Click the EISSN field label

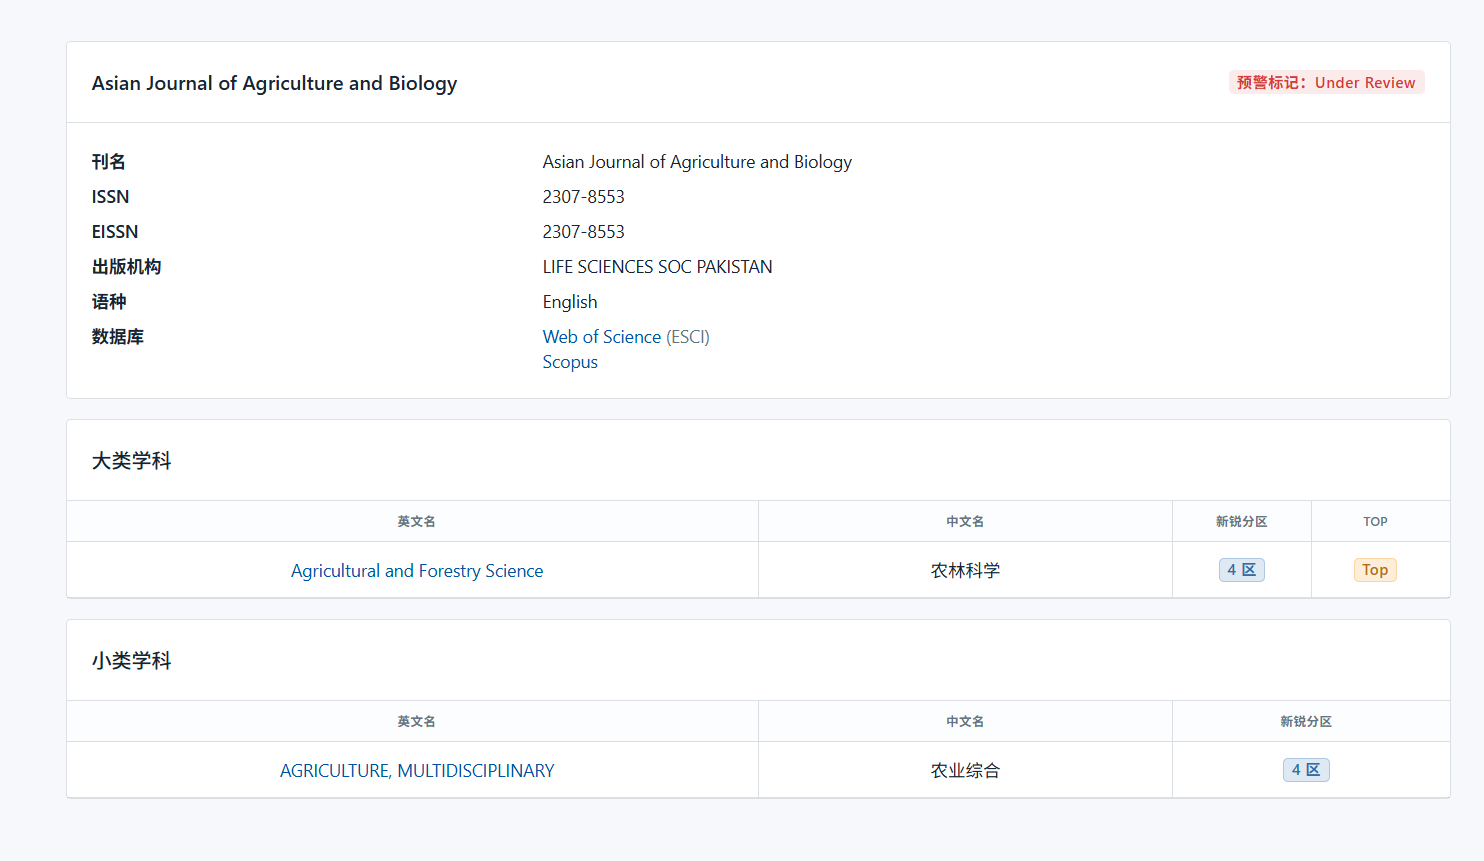coord(115,232)
